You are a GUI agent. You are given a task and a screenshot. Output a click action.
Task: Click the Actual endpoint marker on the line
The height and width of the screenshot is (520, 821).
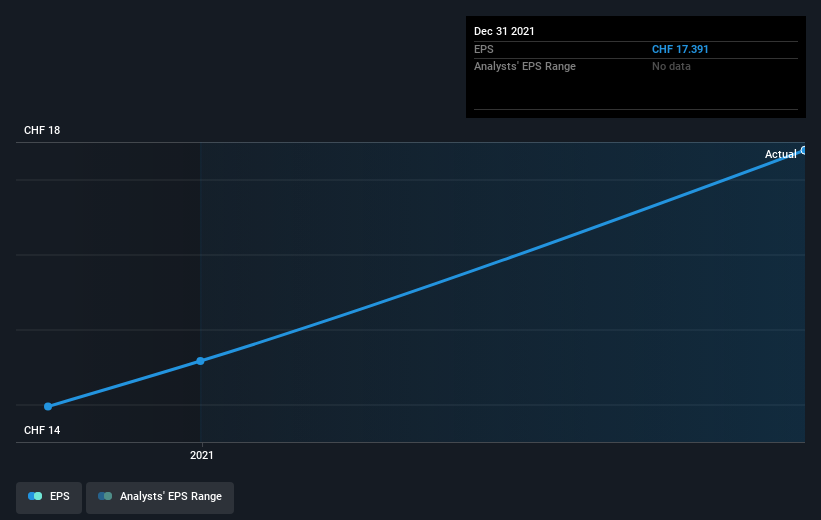[x=803, y=150]
